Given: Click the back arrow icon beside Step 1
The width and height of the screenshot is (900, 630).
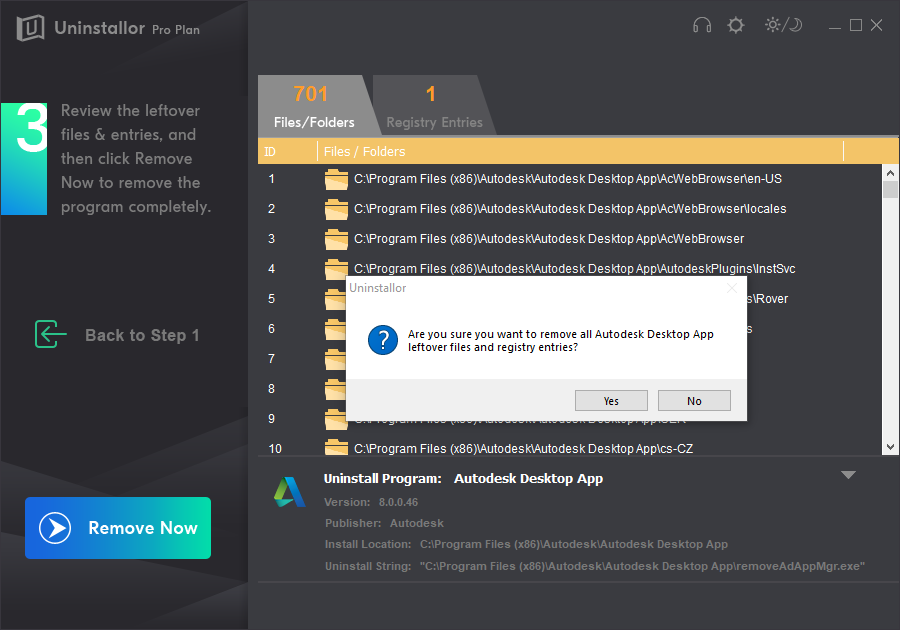Looking at the screenshot, I should click(x=51, y=334).
